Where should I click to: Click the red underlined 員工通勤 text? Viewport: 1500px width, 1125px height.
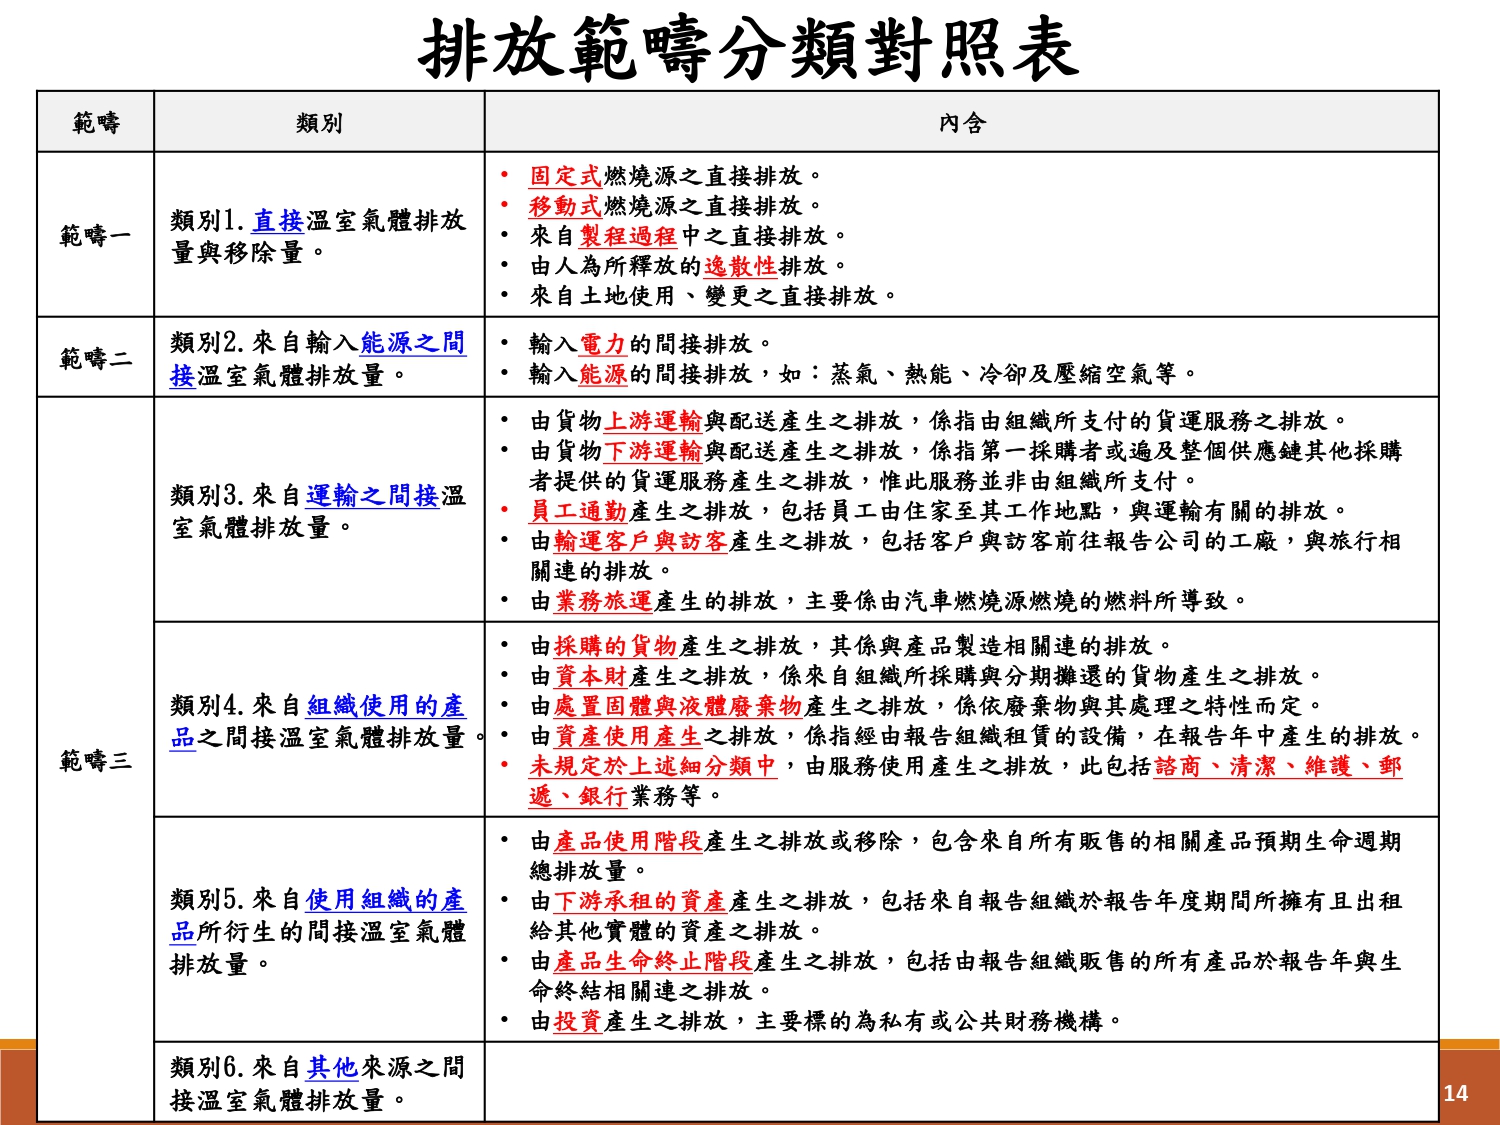[578, 511]
